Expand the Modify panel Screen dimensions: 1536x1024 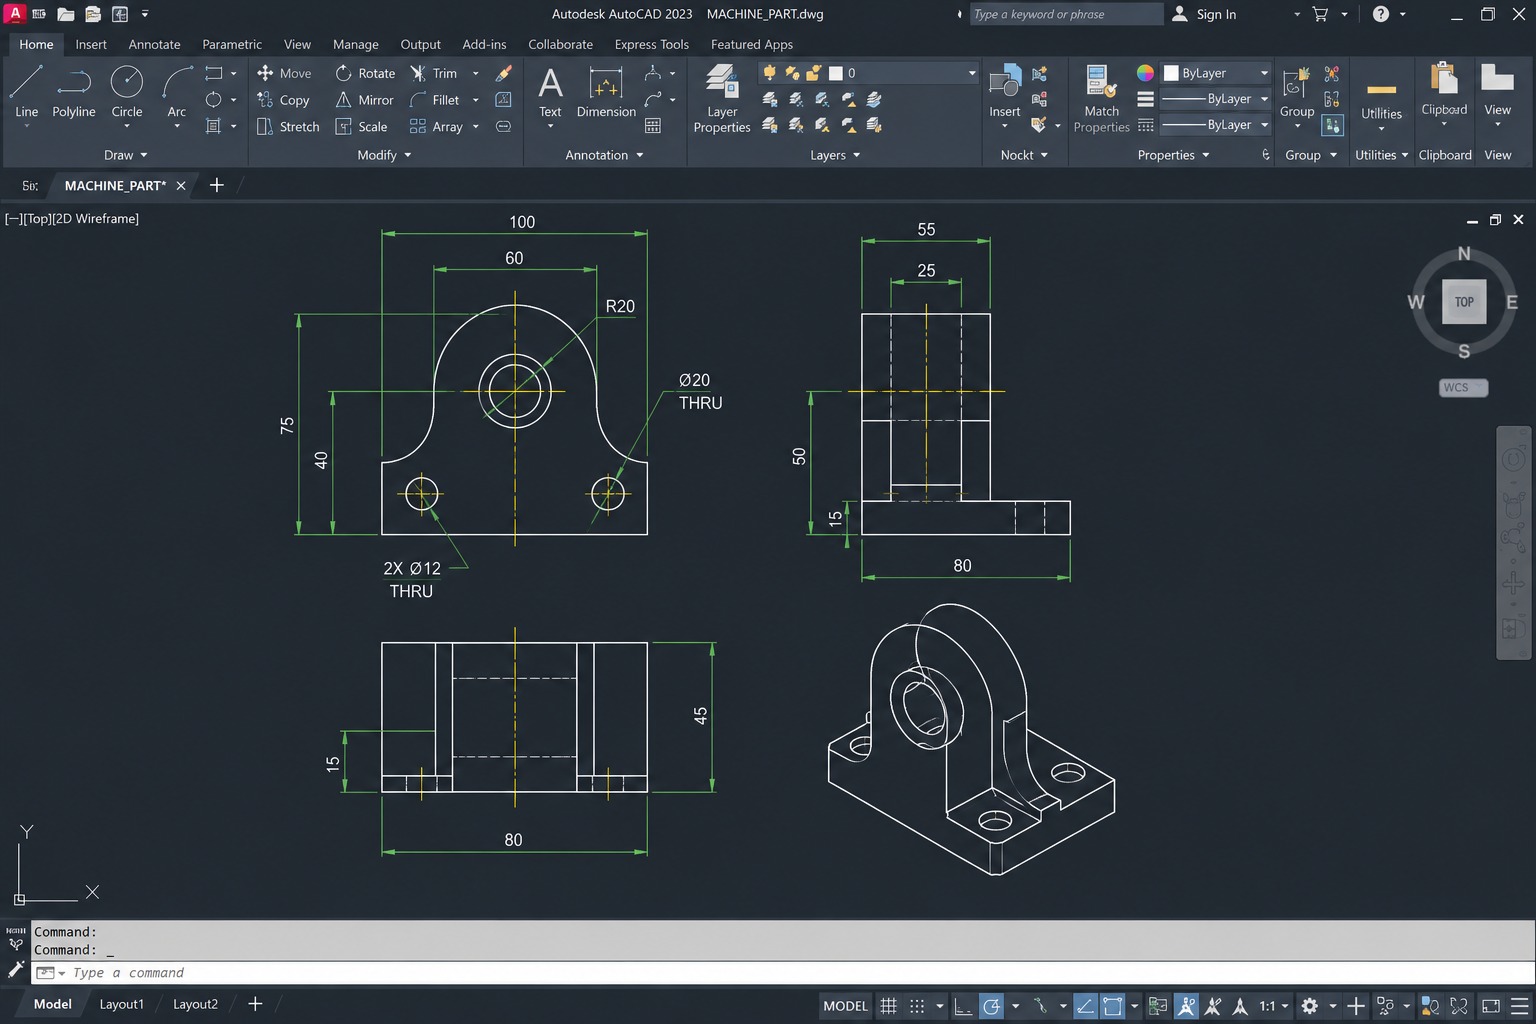(385, 155)
